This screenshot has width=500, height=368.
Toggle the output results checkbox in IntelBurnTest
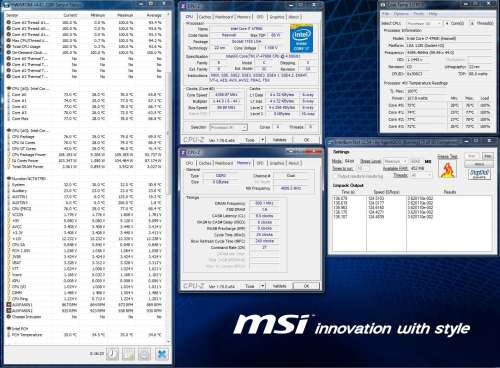pyautogui.click(x=335, y=176)
